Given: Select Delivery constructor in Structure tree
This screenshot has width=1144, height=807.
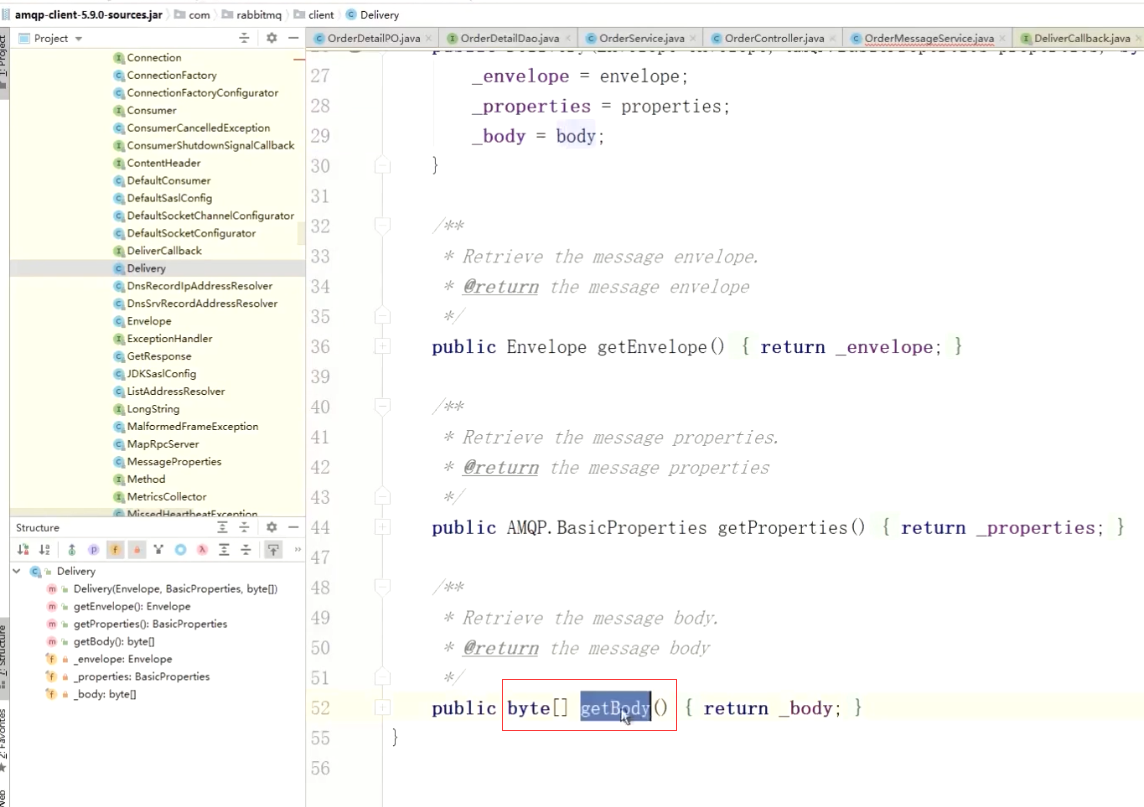Looking at the screenshot, I should pyautogui.click(x=175, y=589).
